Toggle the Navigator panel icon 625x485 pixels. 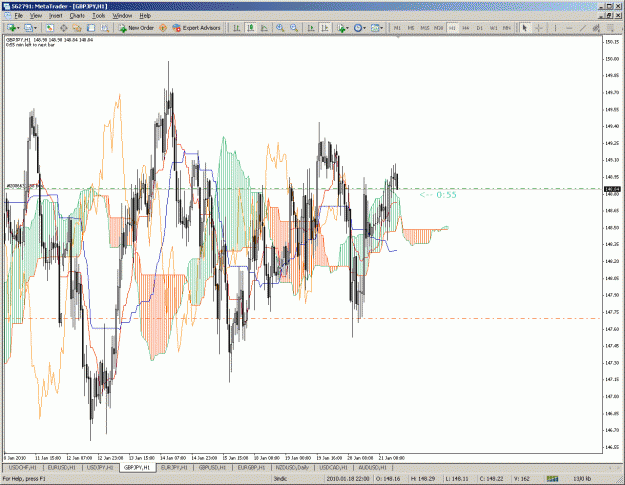pyautogui.click(x=77, y=28)
